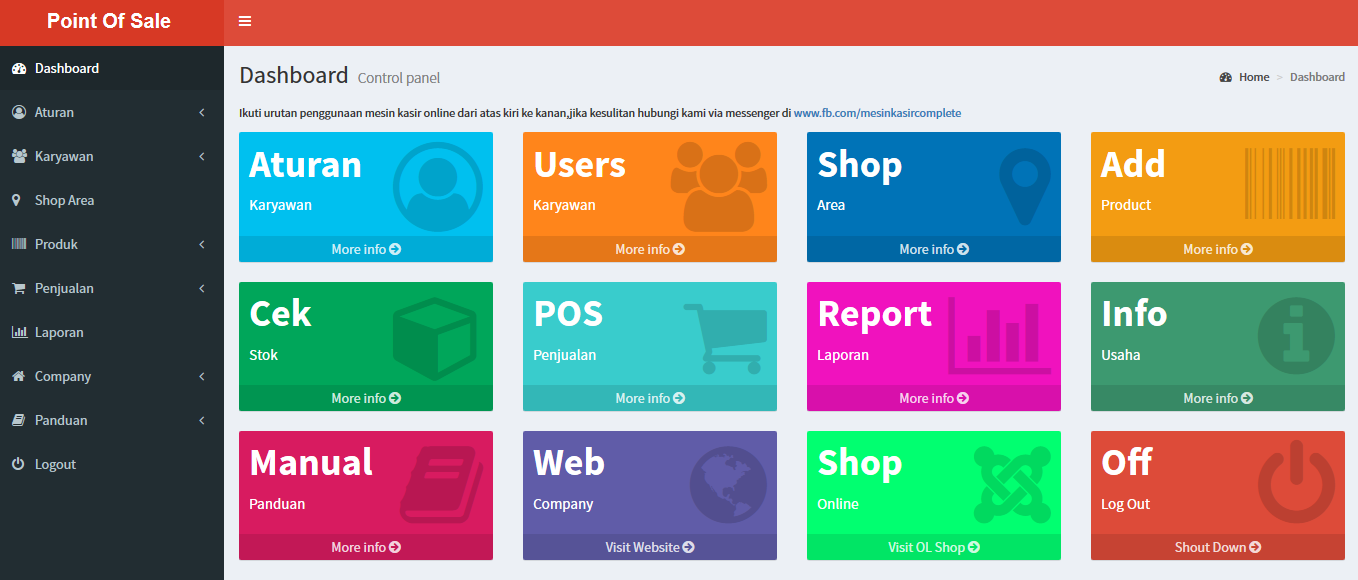Click the map pin icon on Shop Area tile
The width and height of the screenshot is (1358, 580).
tap(1025, 186)
